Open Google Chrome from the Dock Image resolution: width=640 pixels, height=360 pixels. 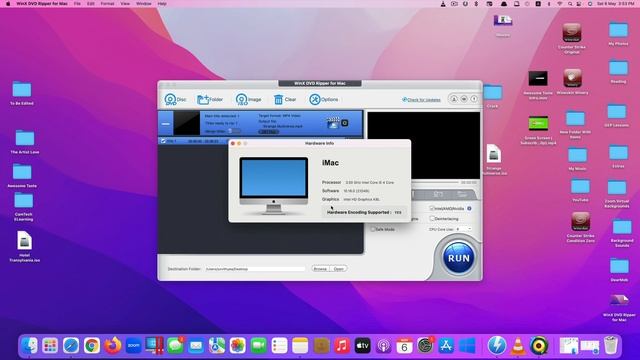(91, 346)
